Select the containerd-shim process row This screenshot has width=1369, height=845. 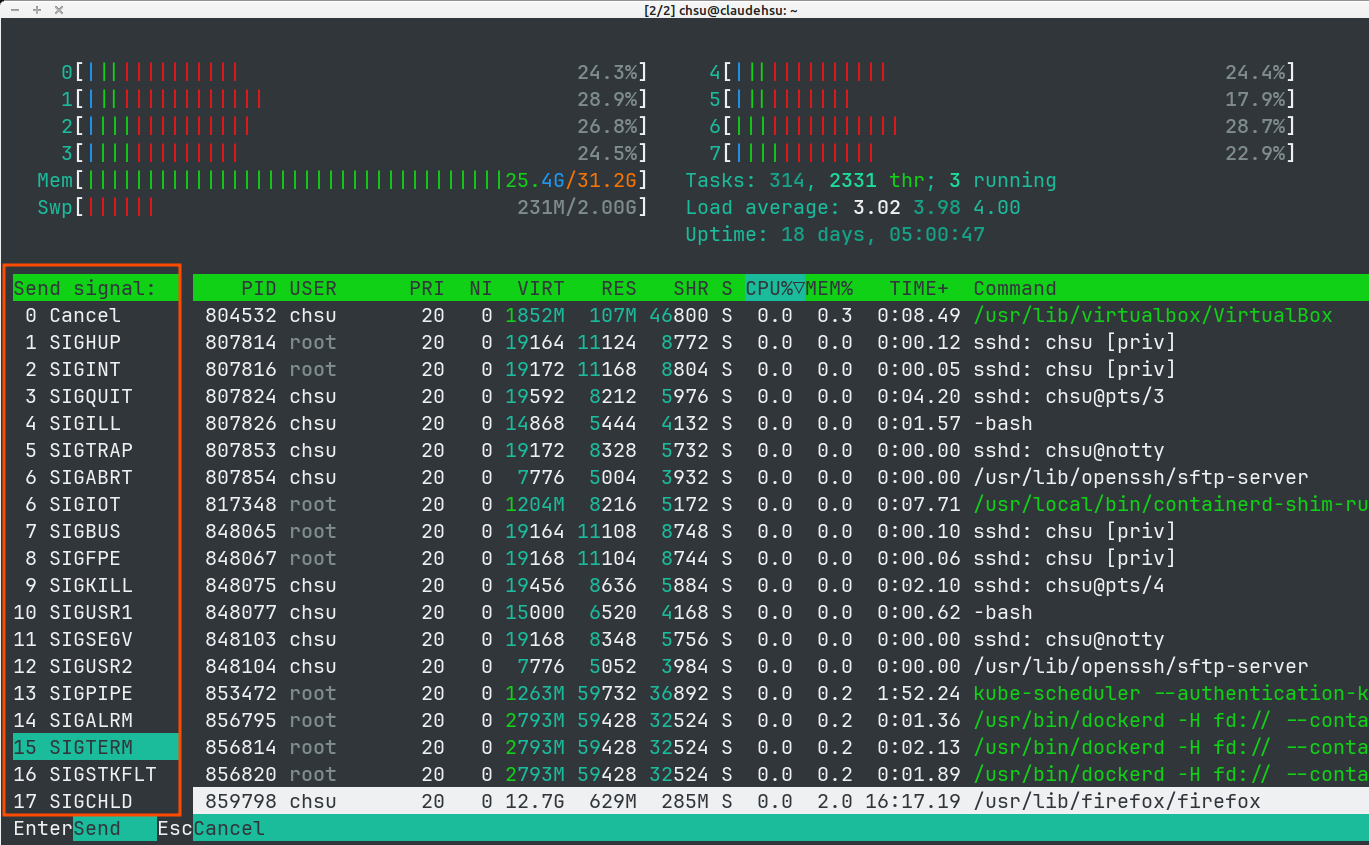tap(781, 504)
